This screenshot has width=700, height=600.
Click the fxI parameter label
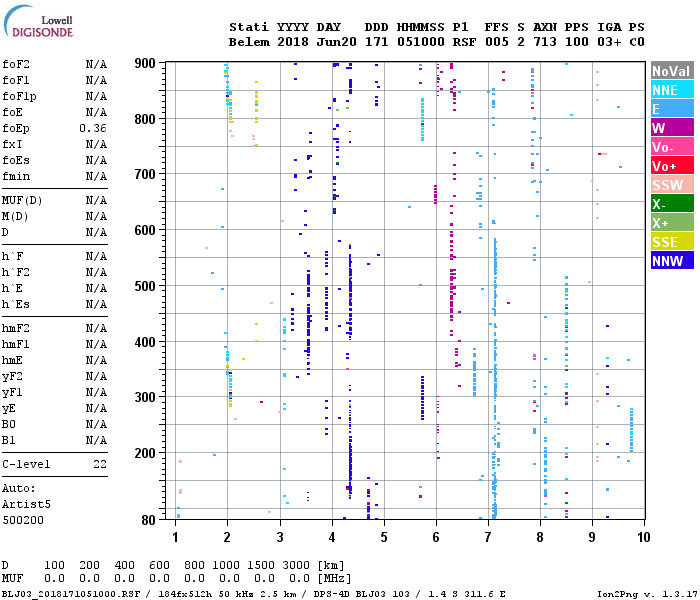coord(12,145)
